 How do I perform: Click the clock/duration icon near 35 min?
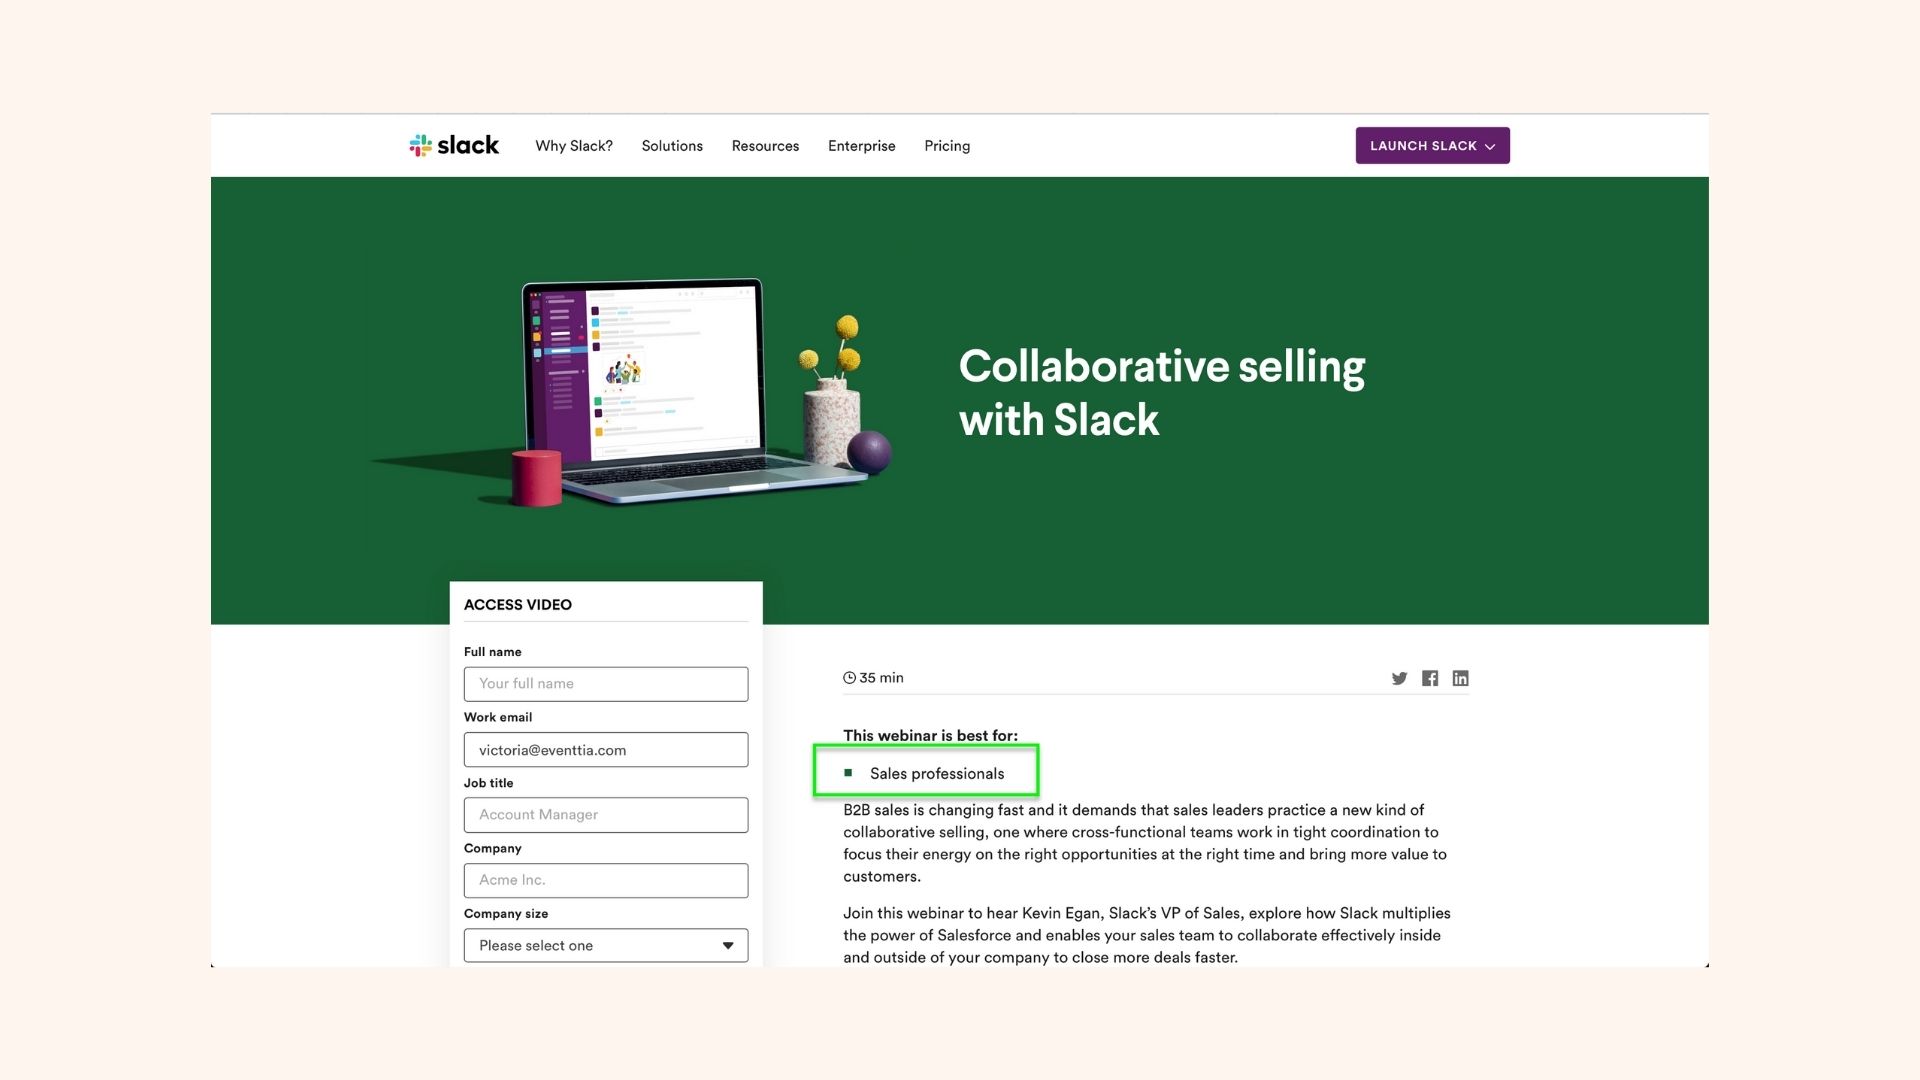coord(848,678)
